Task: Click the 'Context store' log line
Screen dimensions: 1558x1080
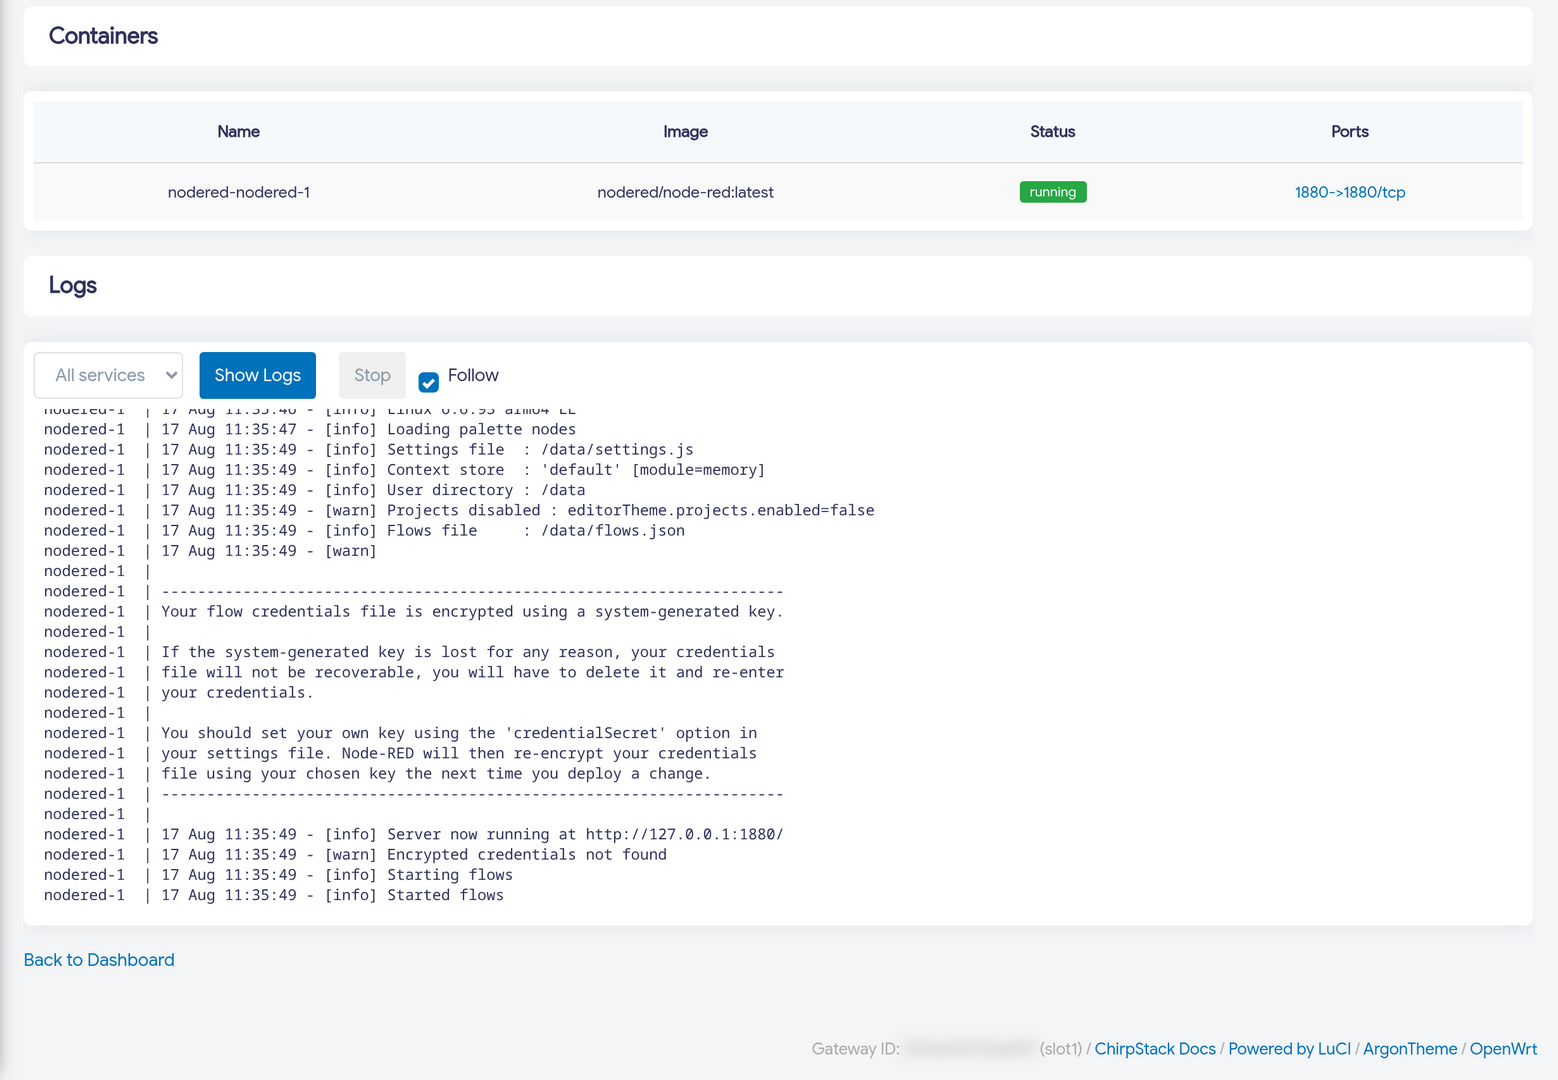Action: pos(405,470)
